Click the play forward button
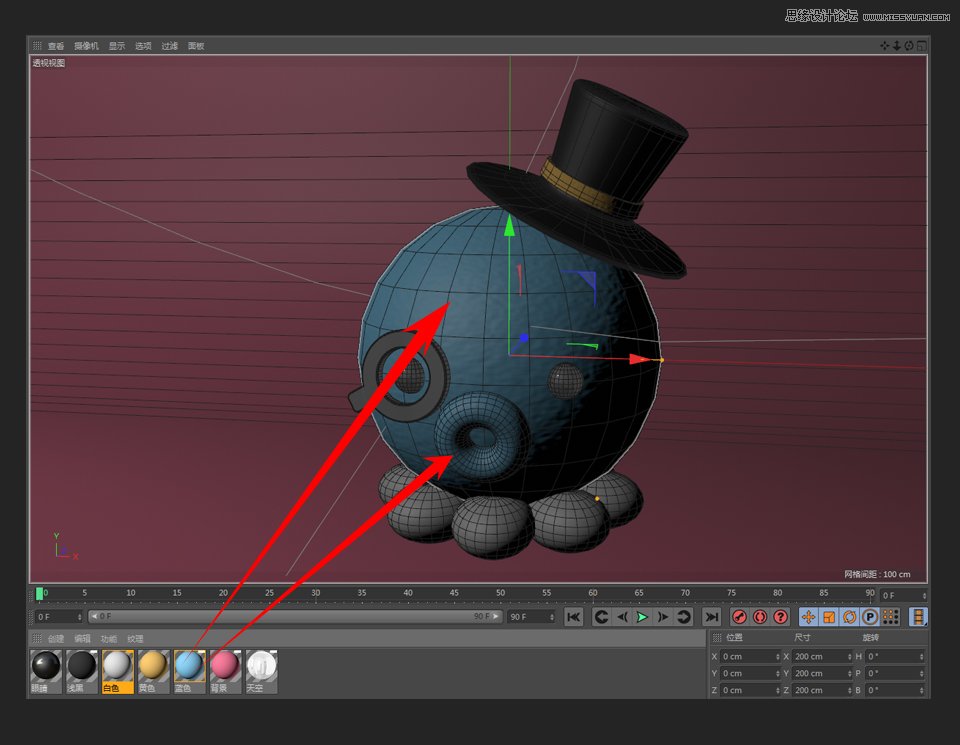 pyautogui.click(x=642, y=617)
